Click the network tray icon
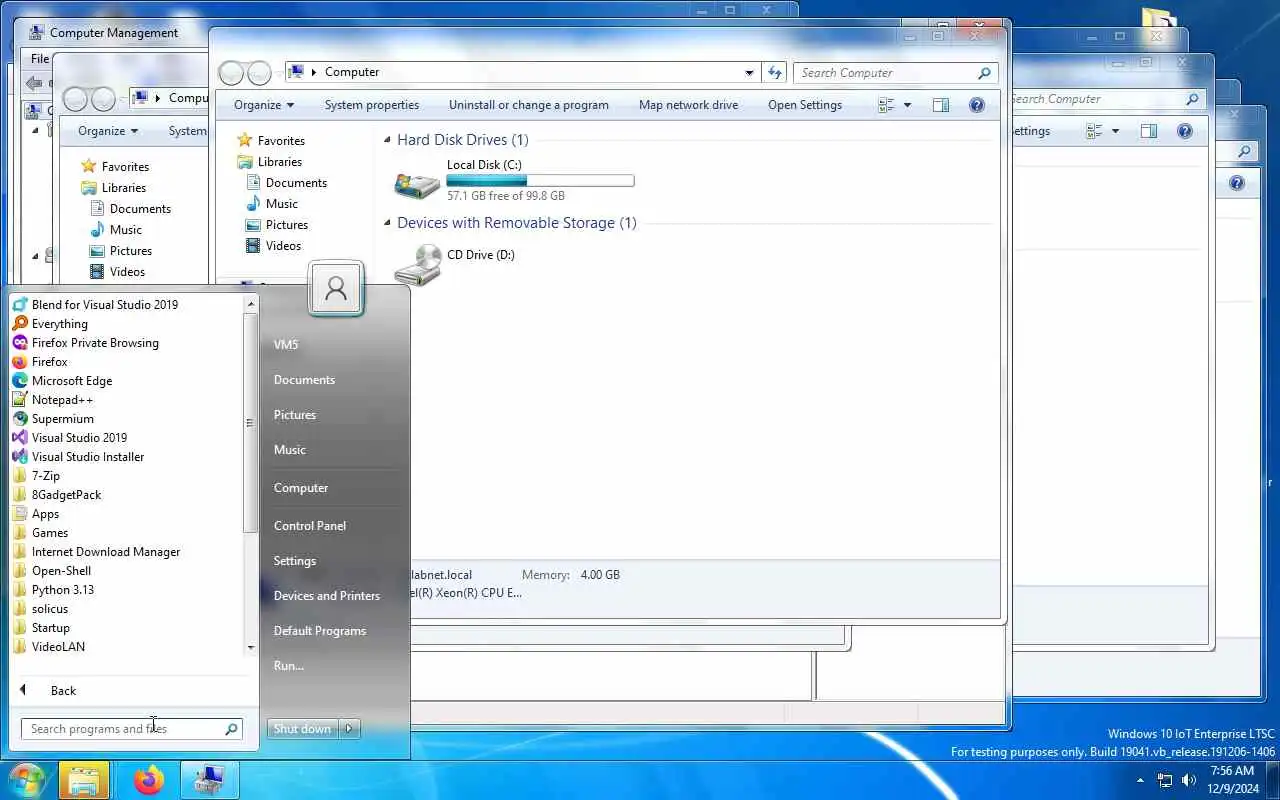1280x800 pixels. pos(1165,780)
